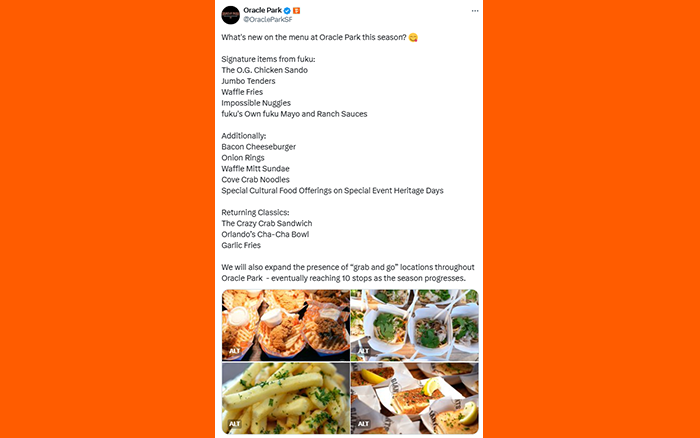Click the 'grab and go' locations sentence
Viewport: 700px width, 438px height.
[x=348, y=273]
